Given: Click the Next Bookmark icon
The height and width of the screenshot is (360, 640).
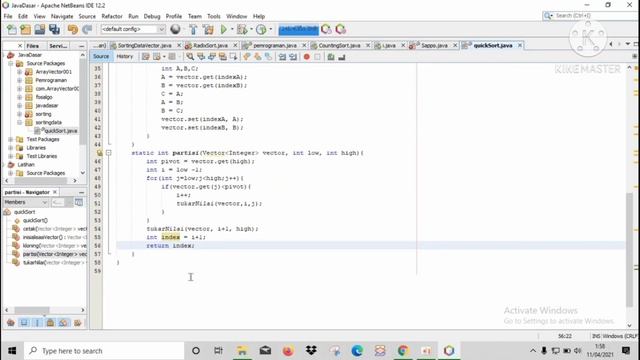Looking at the screenshot, I should click(257, 57).
